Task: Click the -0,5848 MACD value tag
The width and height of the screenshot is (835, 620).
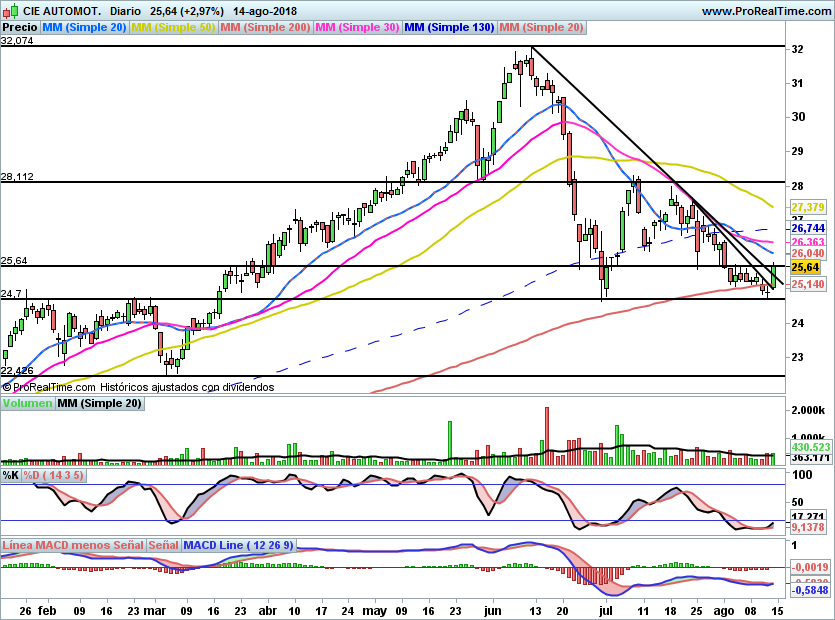Action: click(x=810, y=590)
